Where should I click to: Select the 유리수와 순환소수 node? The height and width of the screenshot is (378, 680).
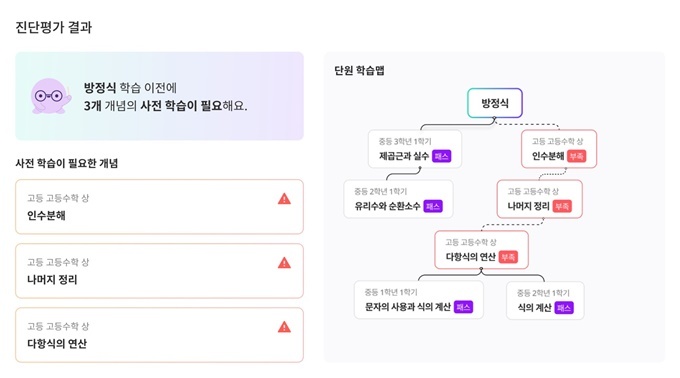pyautogui.click(x=398, y=199)
